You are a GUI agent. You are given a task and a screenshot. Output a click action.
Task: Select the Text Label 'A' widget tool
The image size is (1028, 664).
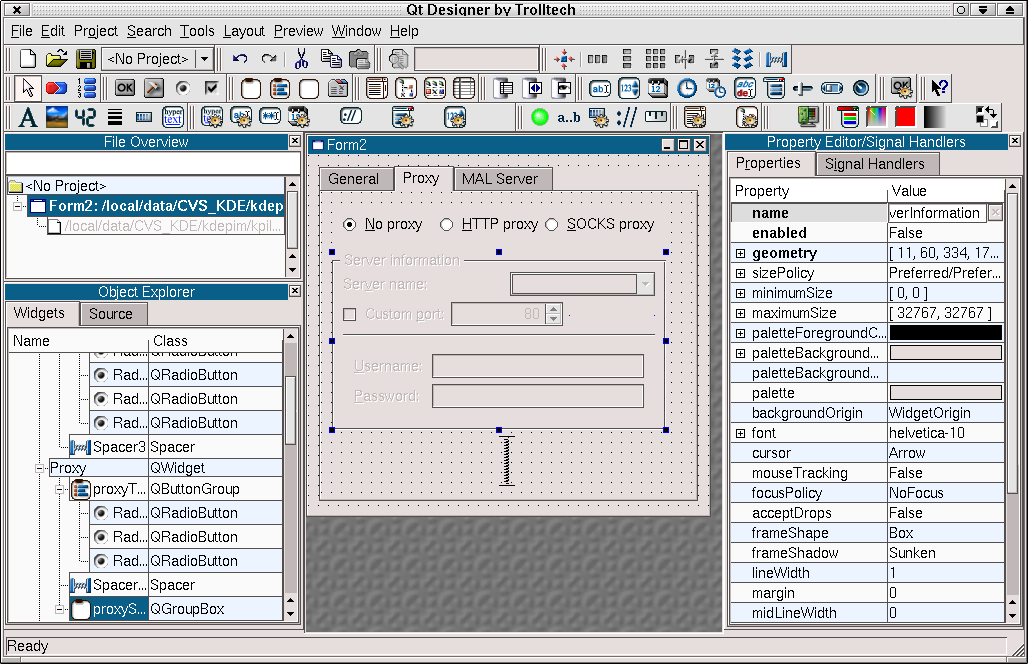28,117
